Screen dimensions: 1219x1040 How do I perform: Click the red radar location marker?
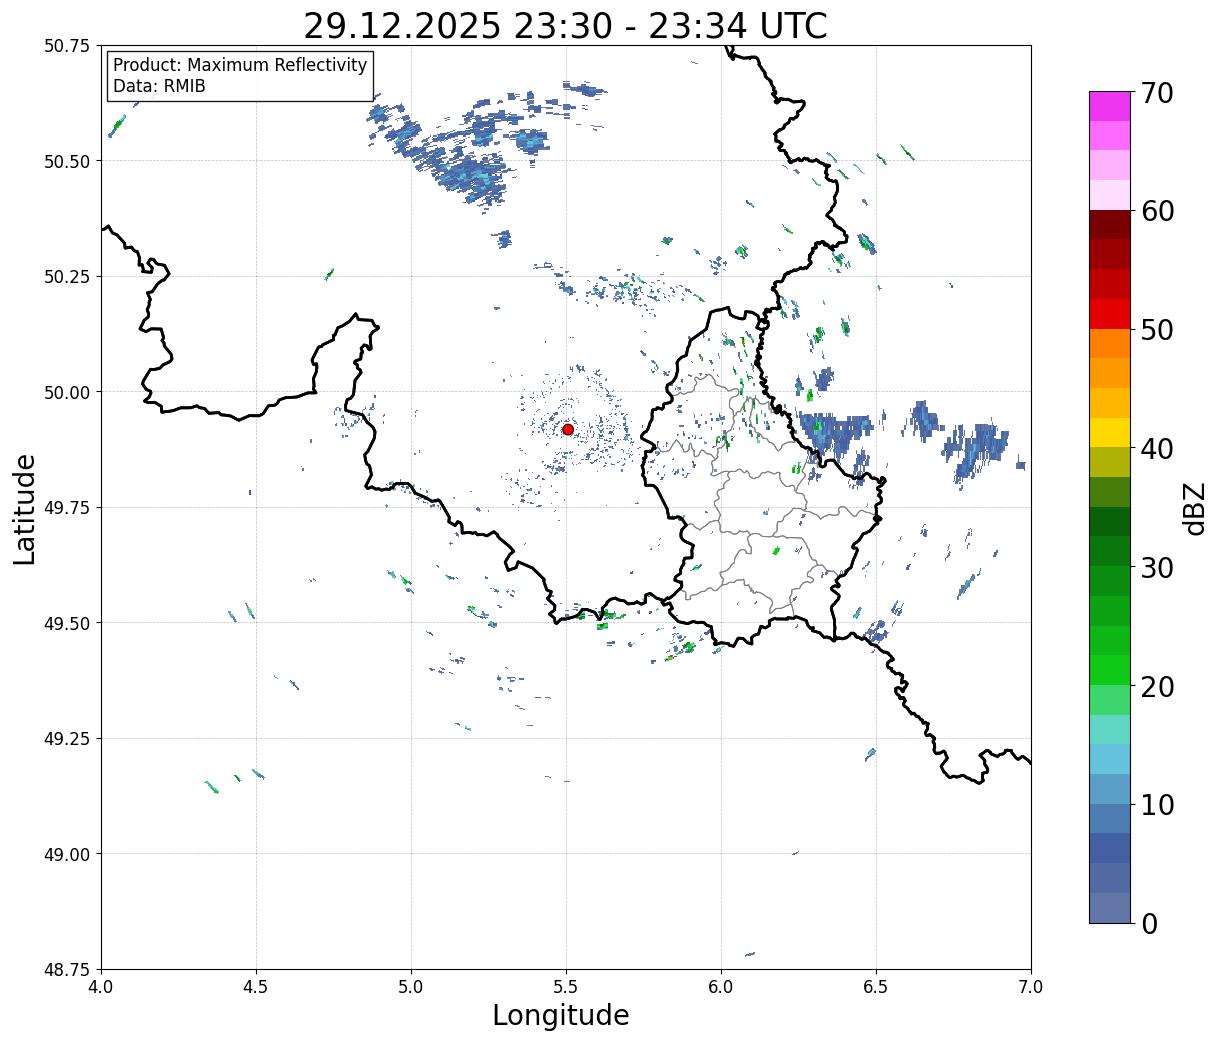(568, 429)
